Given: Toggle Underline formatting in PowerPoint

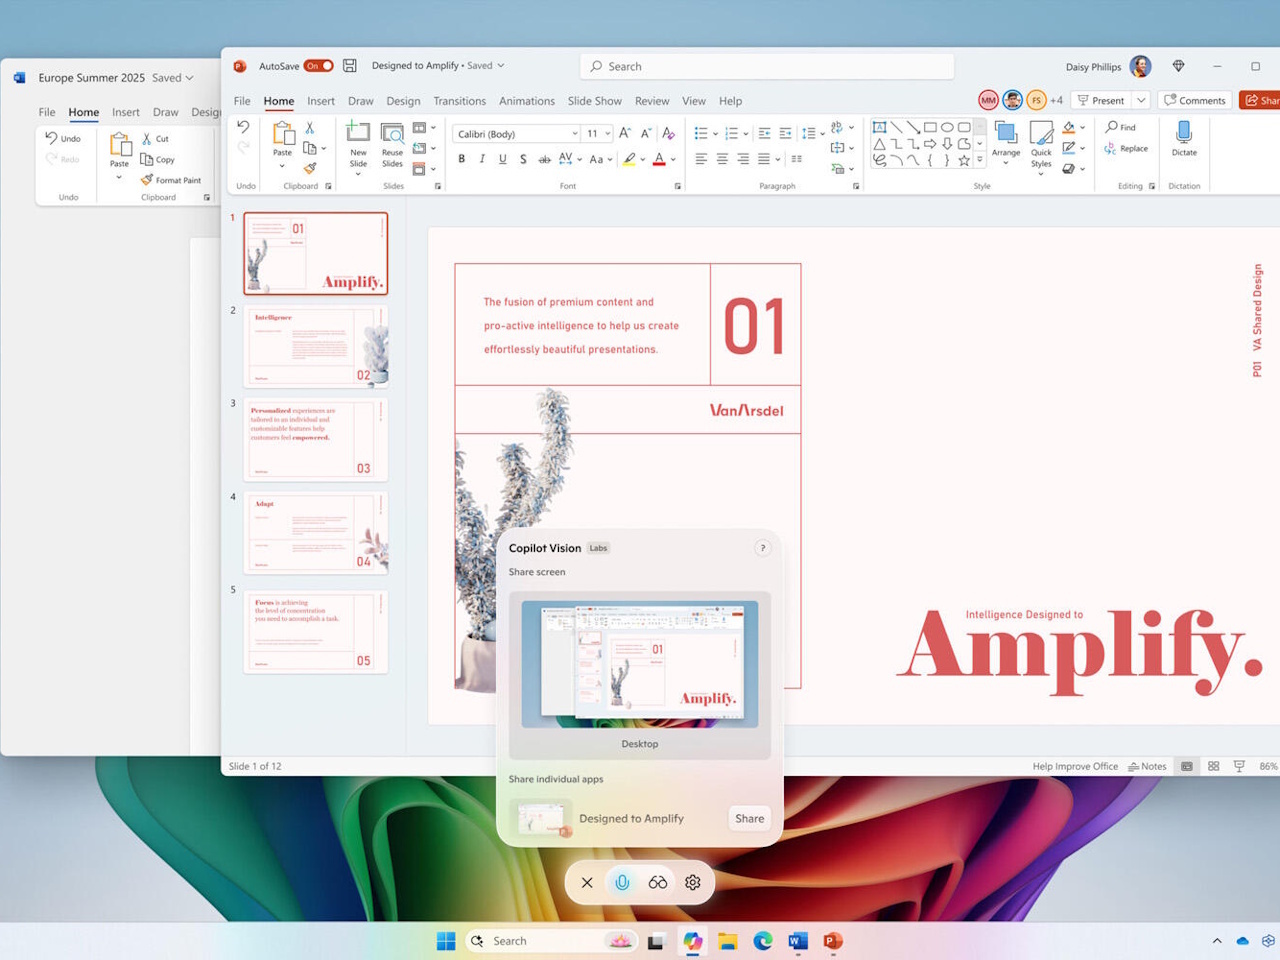Looking at the screenshot, I should pos(502,159).
